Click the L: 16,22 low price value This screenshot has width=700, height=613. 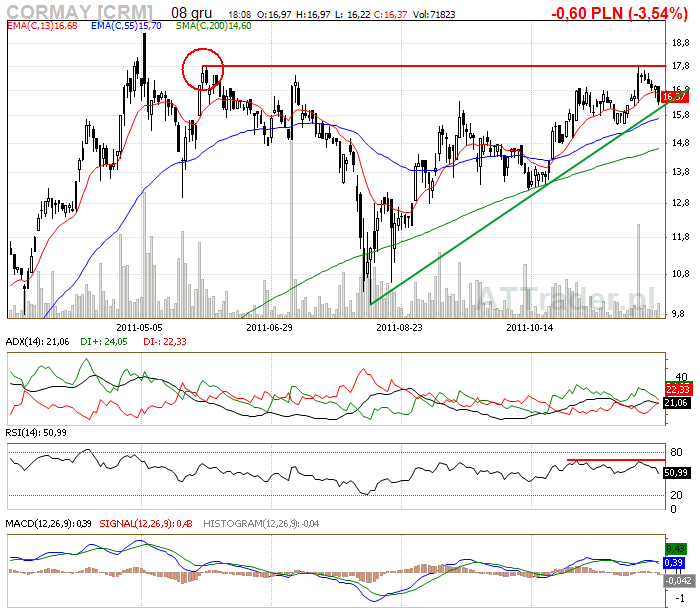[x=352, y=15]
